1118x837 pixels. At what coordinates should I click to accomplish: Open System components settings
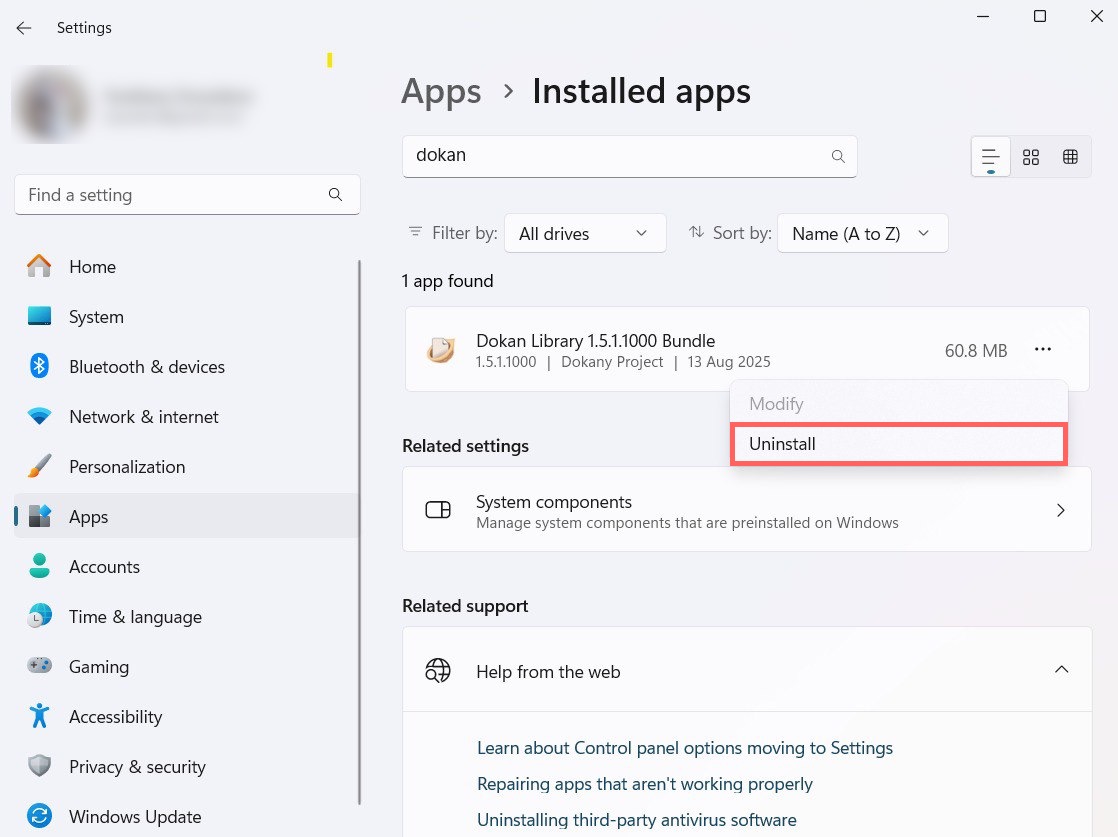(746, 510)
